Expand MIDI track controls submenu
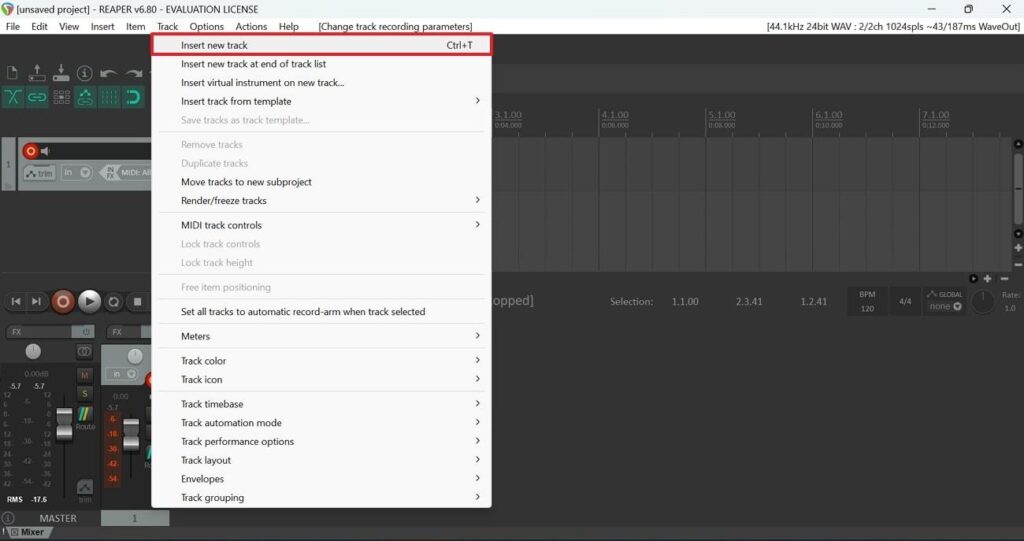 point(321,225)
